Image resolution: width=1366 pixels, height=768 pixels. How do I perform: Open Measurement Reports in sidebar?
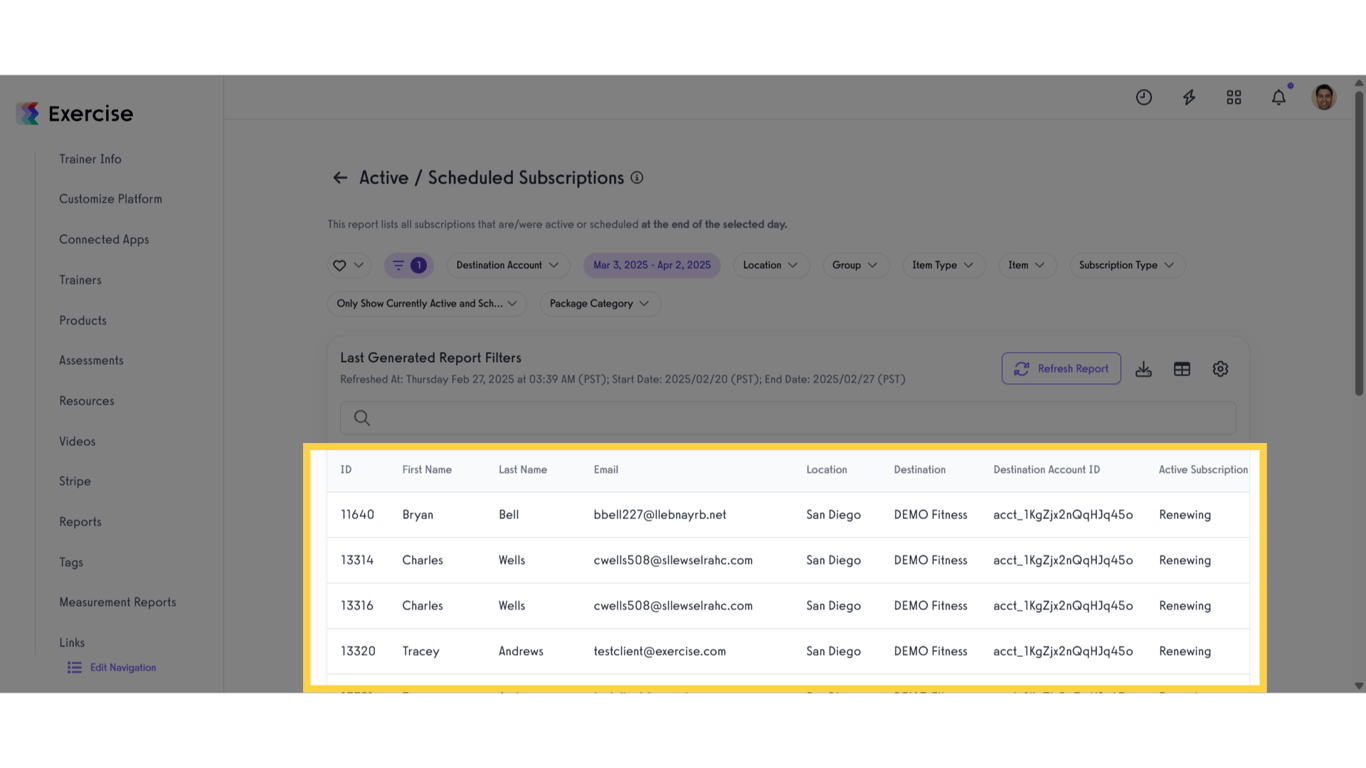coord(117,602)
